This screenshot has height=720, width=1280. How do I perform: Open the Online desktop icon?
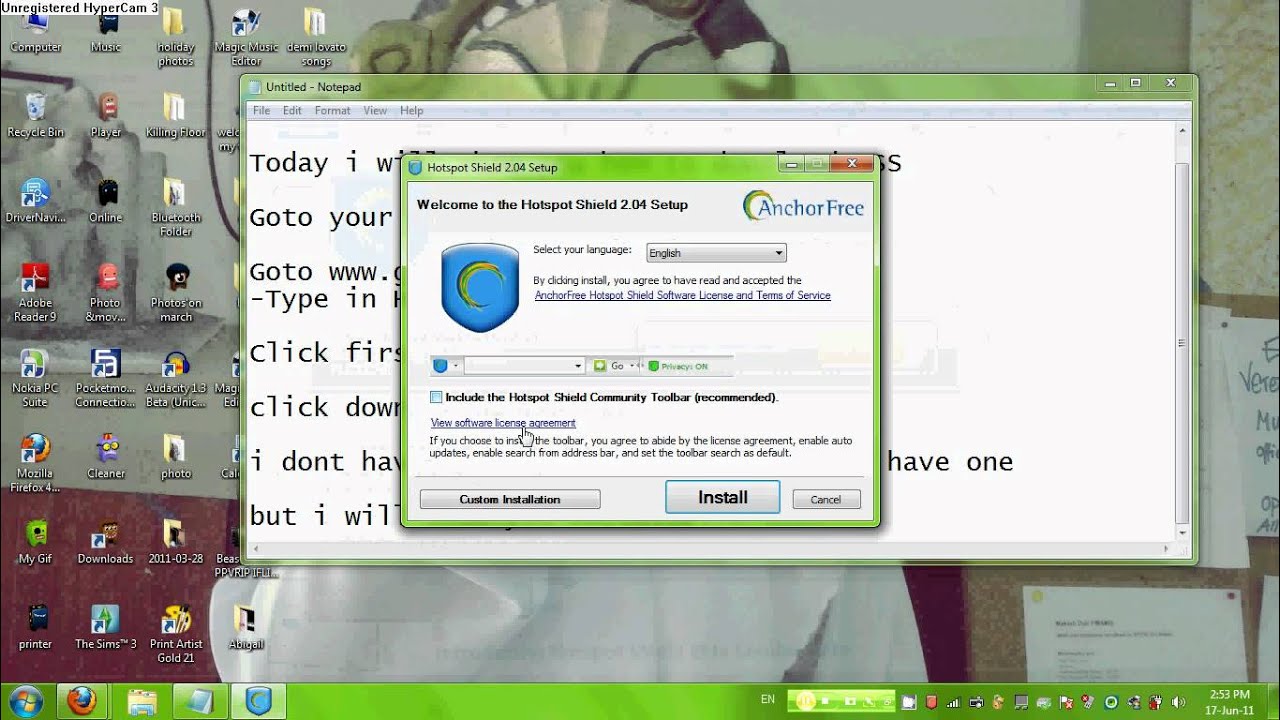pyautogui.click(x=106, y=200)
